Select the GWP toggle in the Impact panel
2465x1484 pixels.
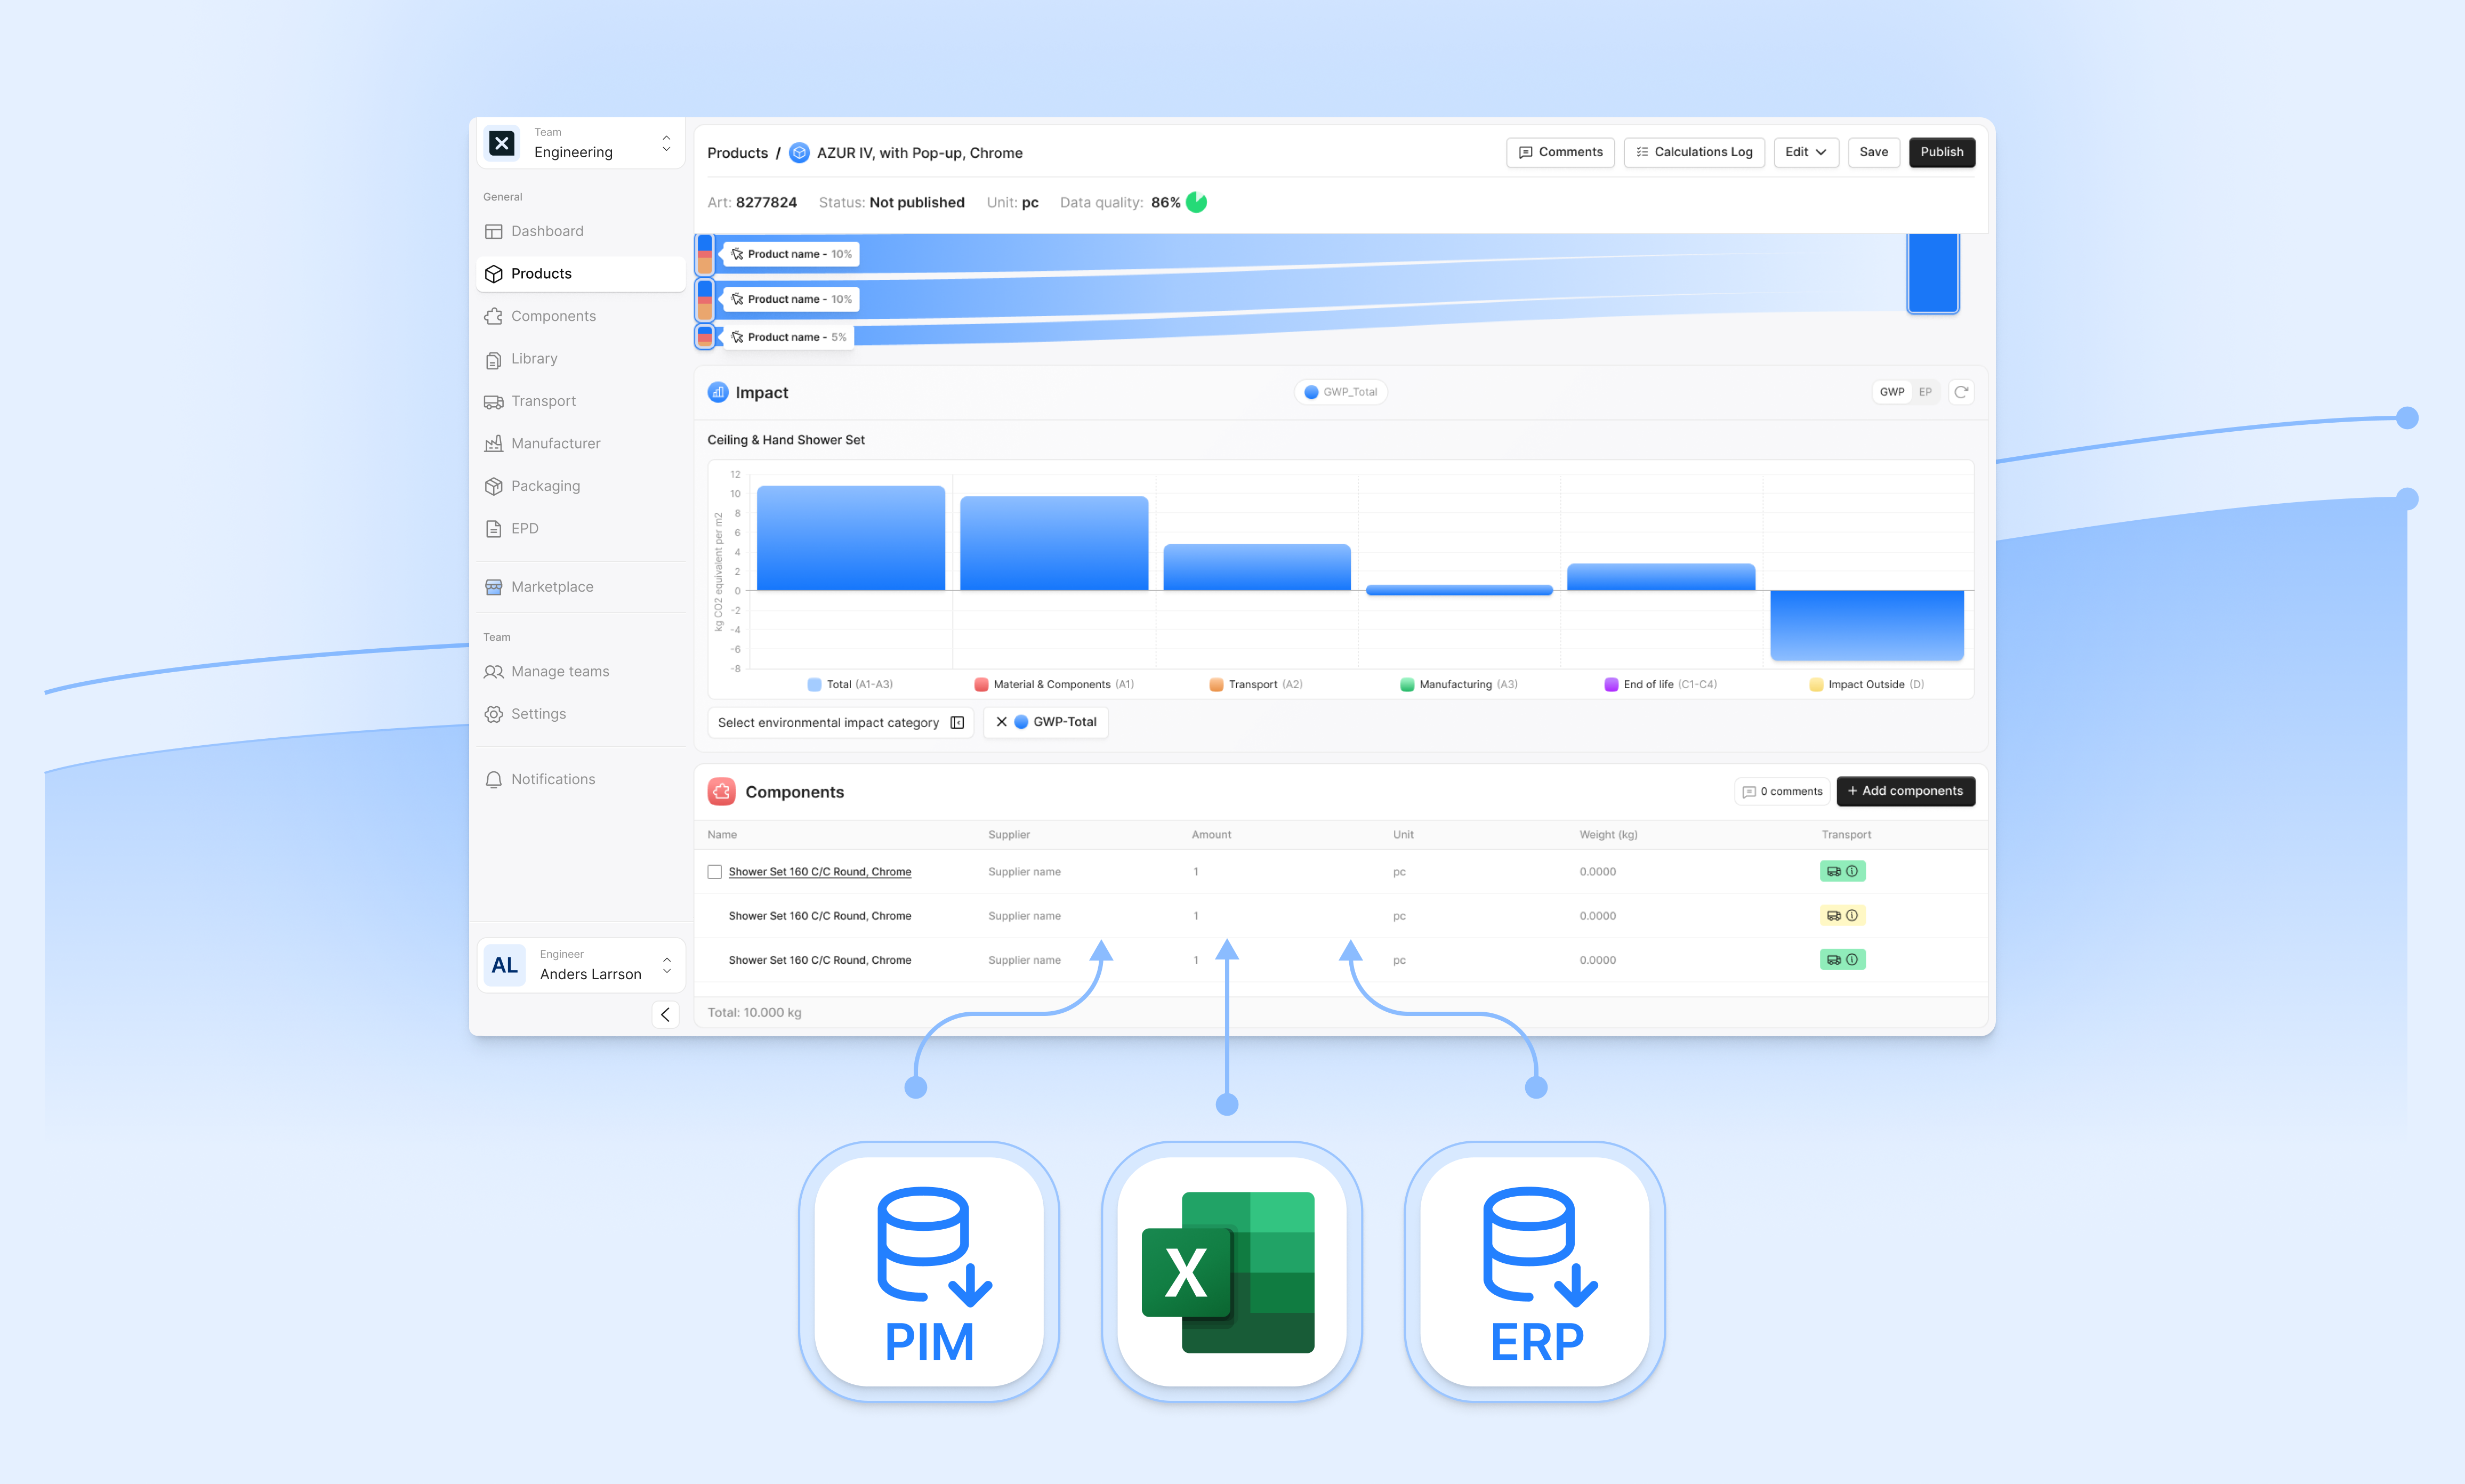(1891, 392)
